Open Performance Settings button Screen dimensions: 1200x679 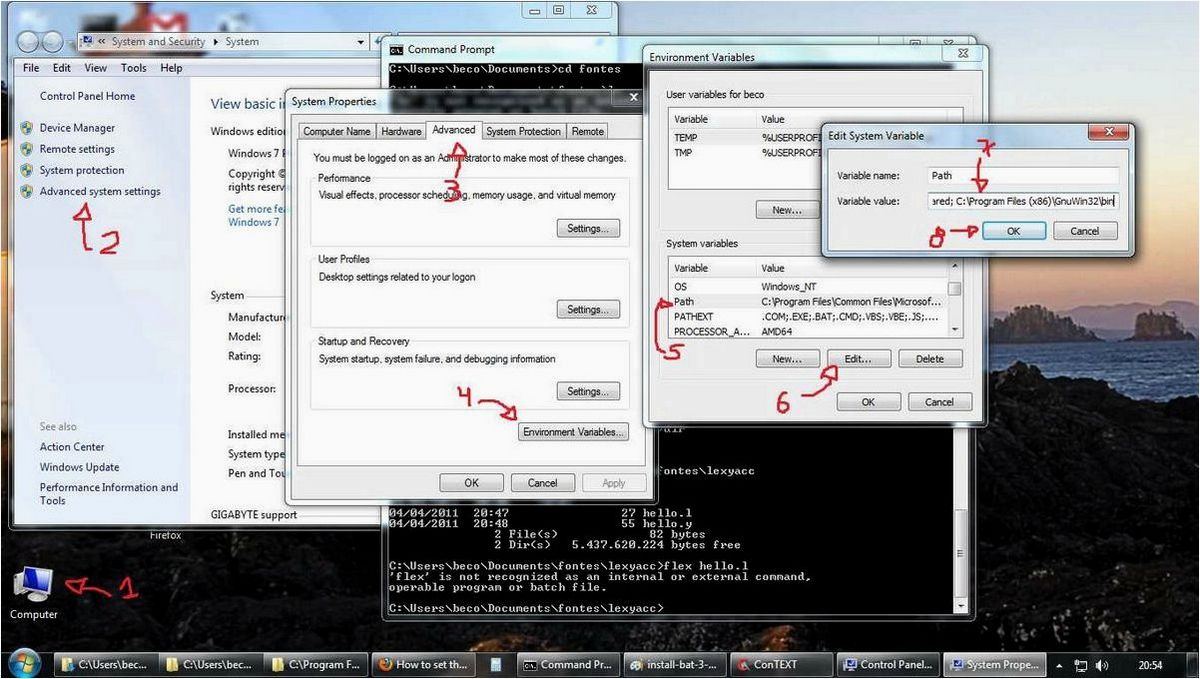coord(588,228)
